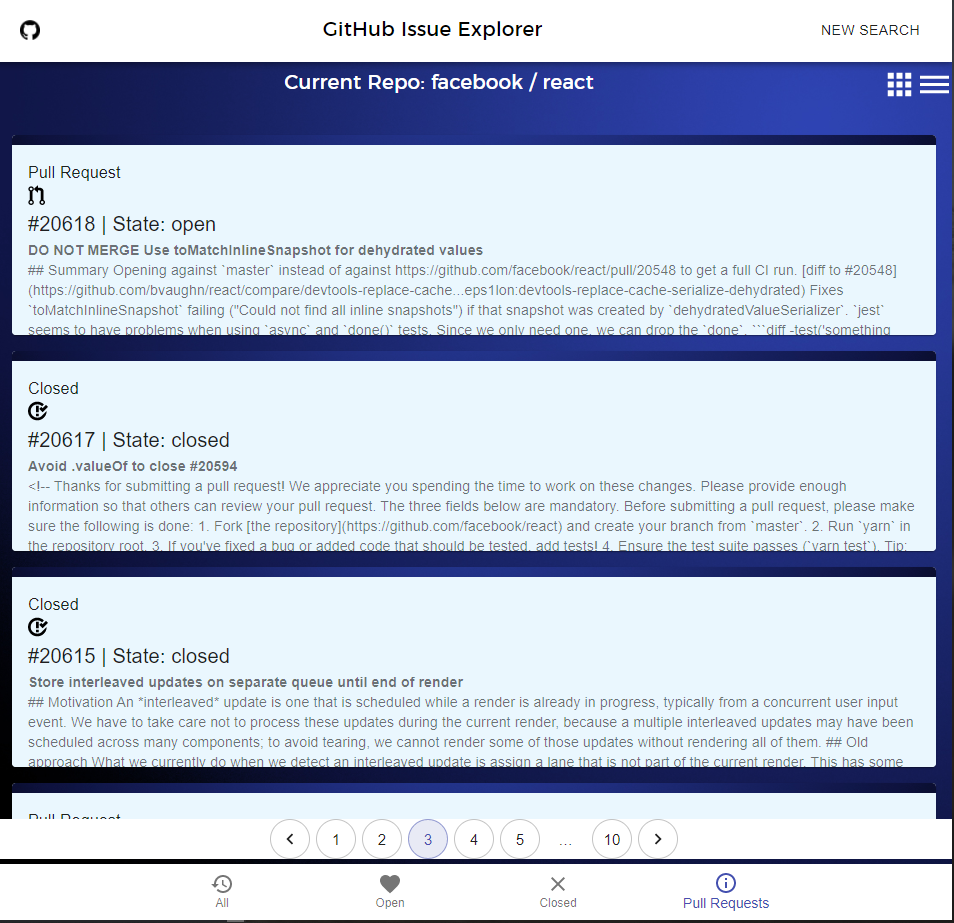Viewport: 954px width, 923px height.
Task: Go to page 5
Action: (520, 839)
